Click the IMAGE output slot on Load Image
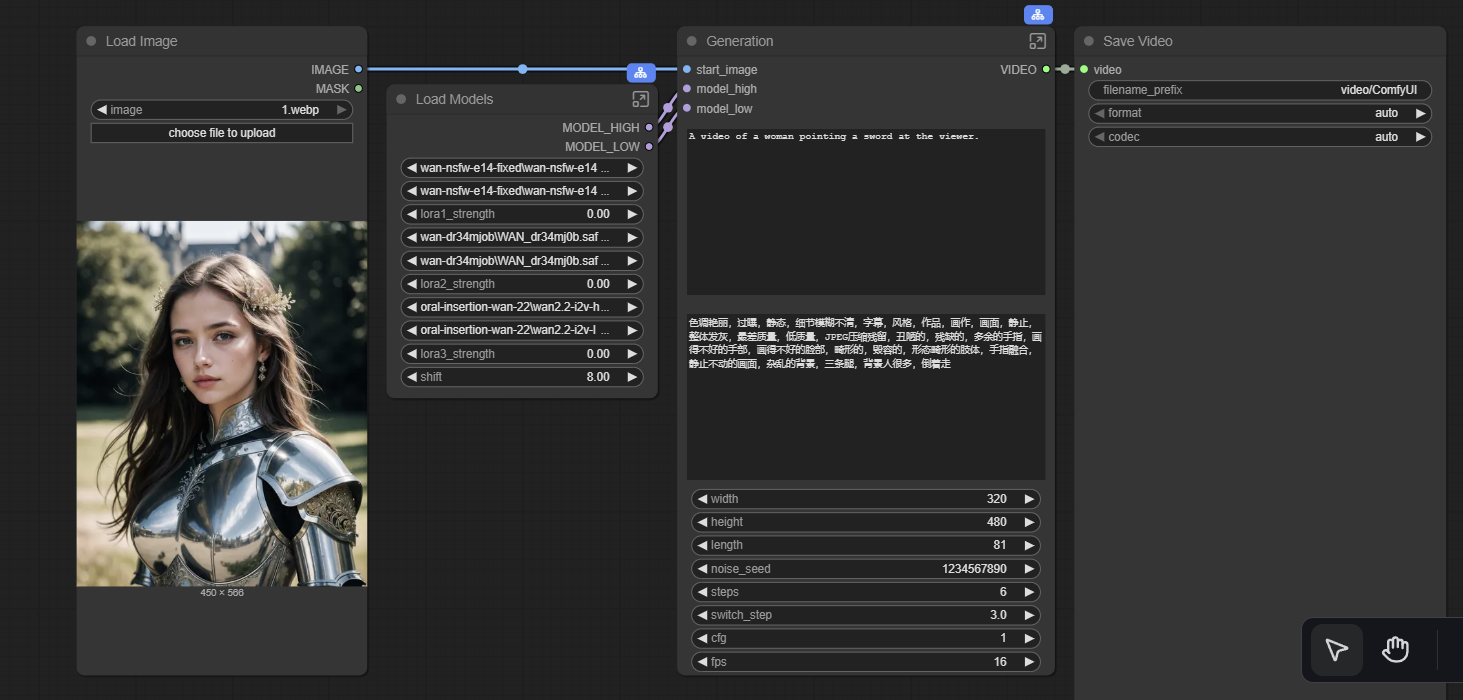Image resolution: width=1463 pixels, height=700 pixels. pyautogui.click(x=359, y=69)
